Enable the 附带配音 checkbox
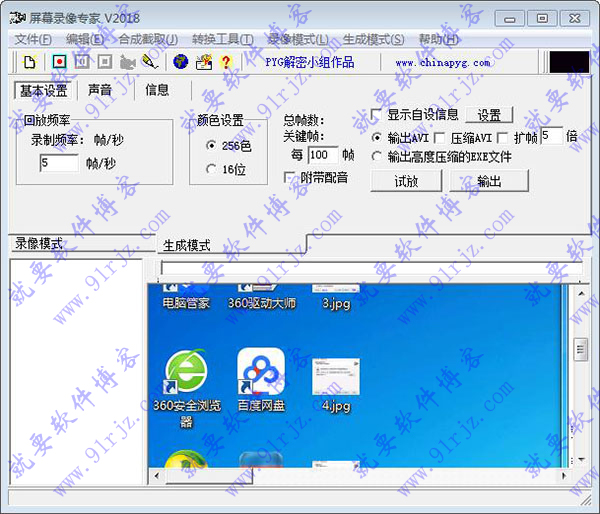600x514 pixels. [x=291, y=177]
